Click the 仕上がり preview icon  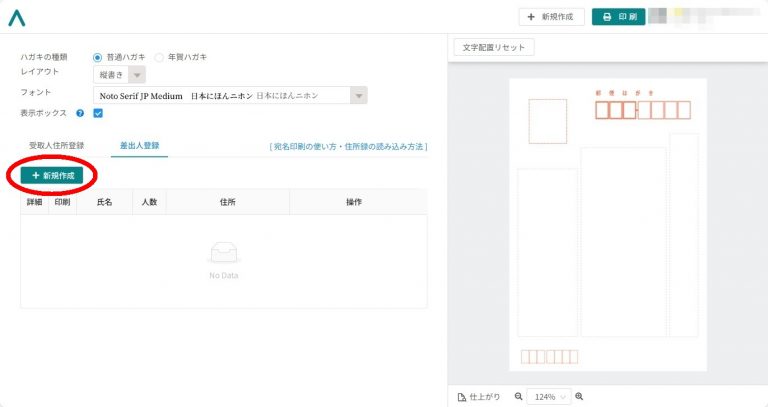click(x=461, y=397)
